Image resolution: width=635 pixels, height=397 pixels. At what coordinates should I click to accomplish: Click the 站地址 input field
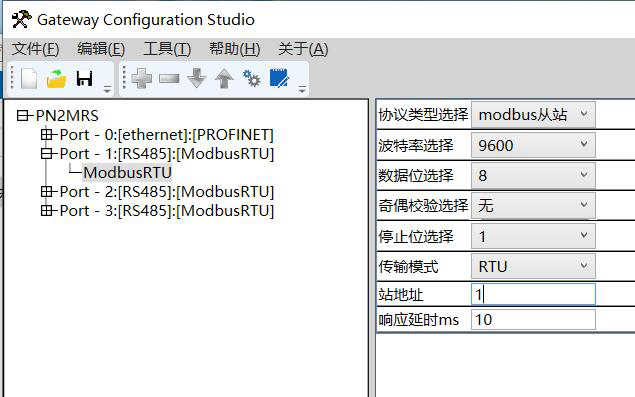point(533,294)
